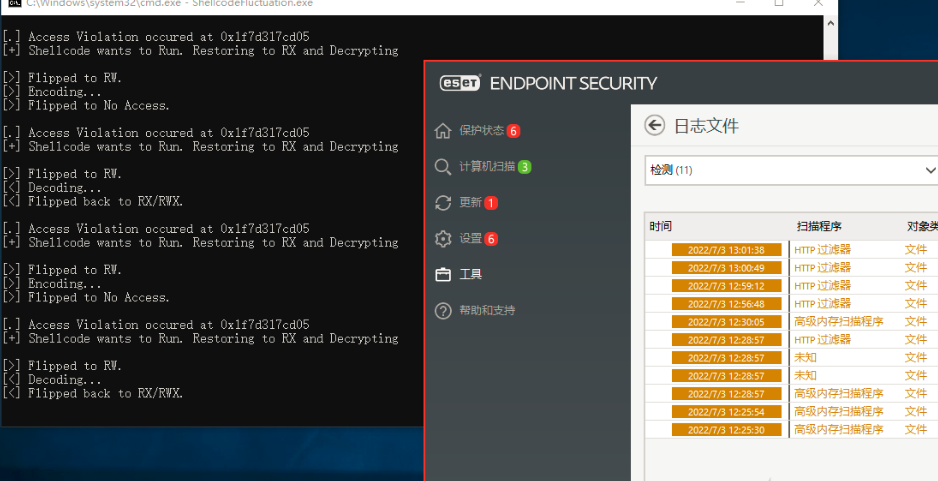Select log entry 2022/7/3 12:25:54
The image size is (938, 481).
[x=726, y=411]
